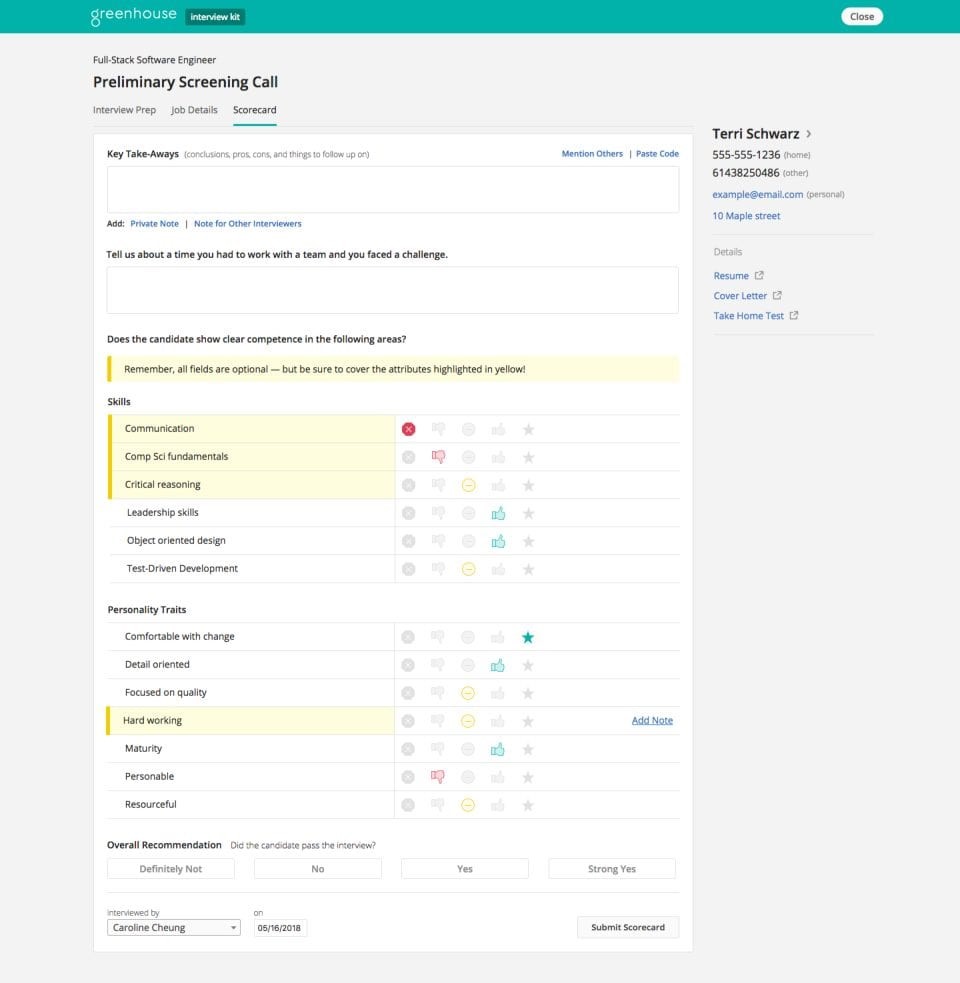
Task: Switch to the Interview Prep tab
Action: [124, 110]
